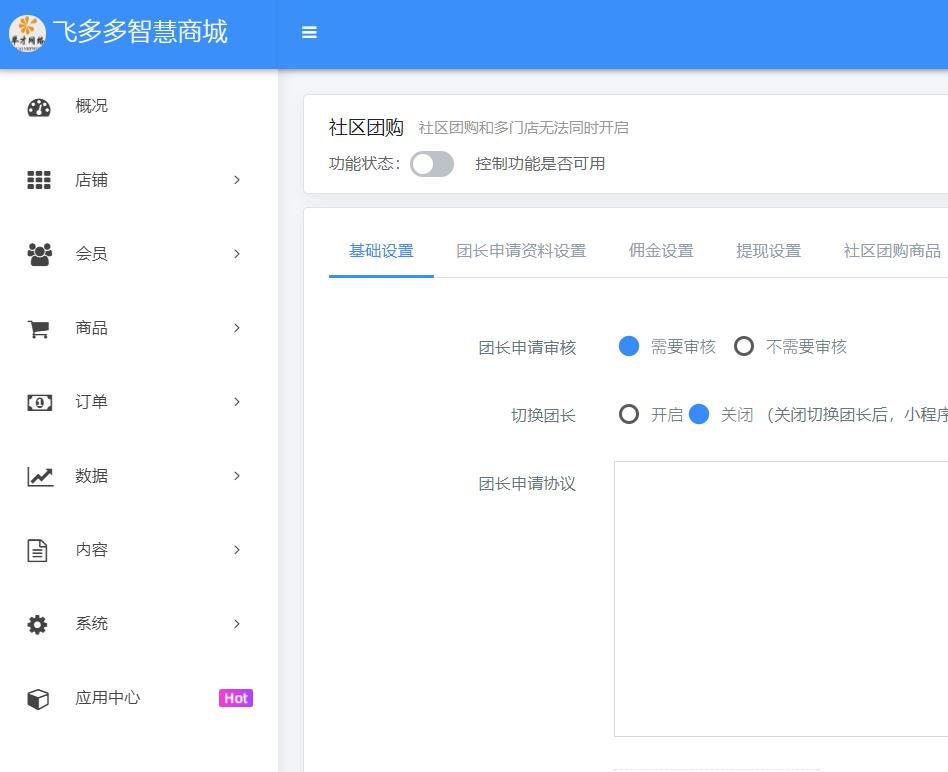
Task: Click the 控制功能是否可用 description text
Action: tap(540, 164)
